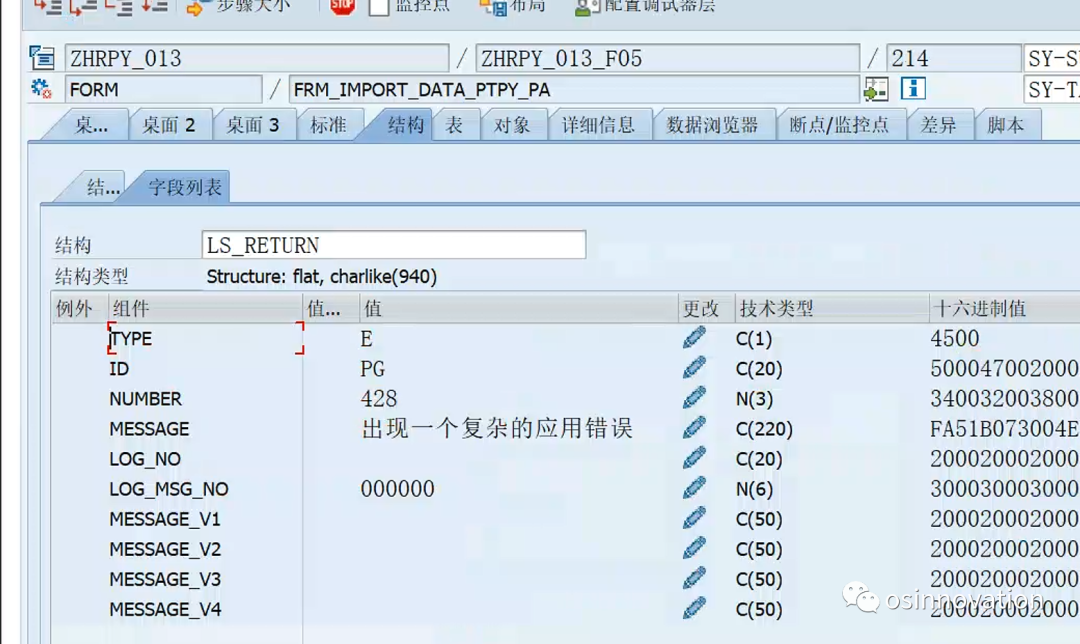Click the red STOP breakpoint icon
The image size is (1080, 644).
tap(342, 7)
